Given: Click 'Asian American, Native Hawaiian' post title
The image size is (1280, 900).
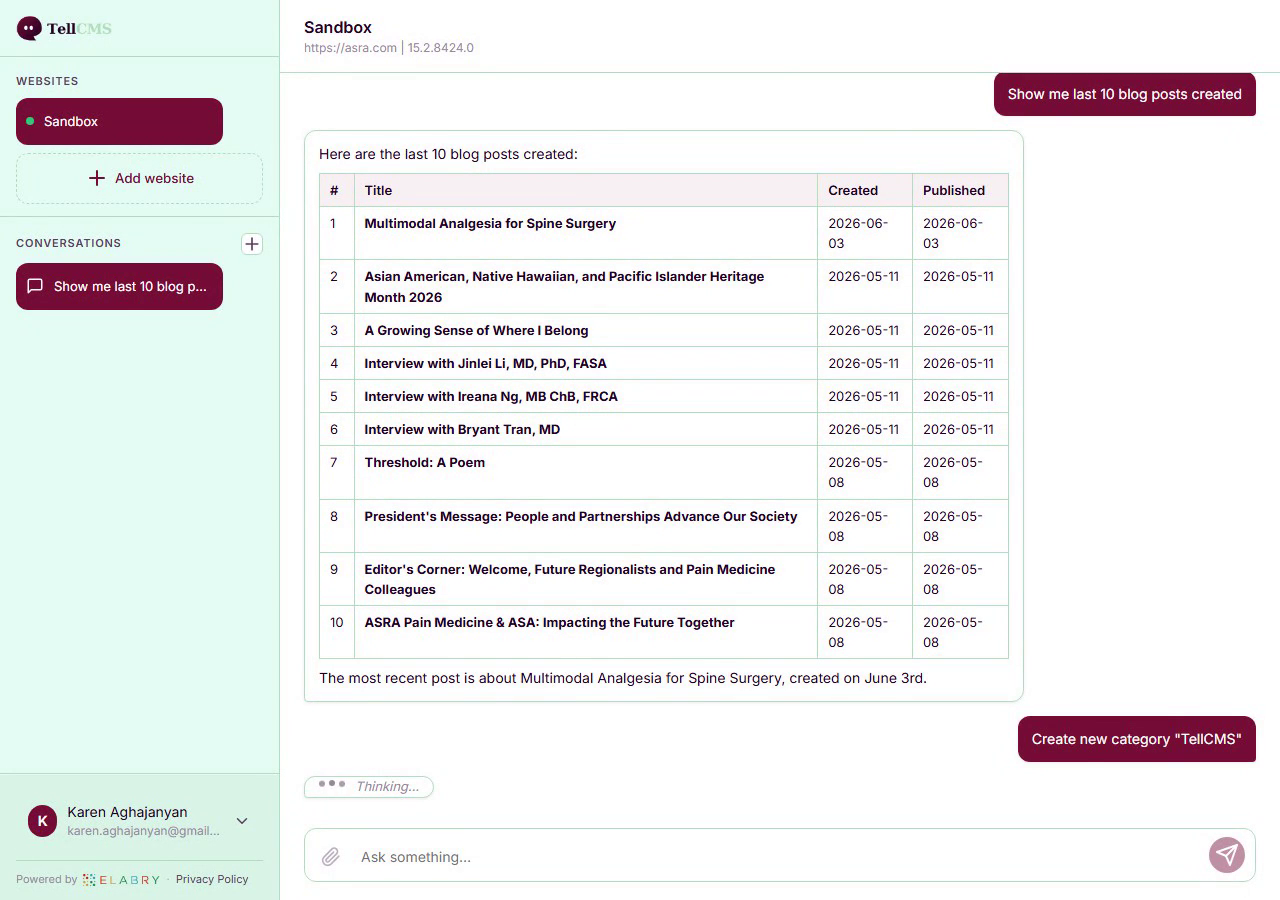Looking at the screenshot, I should (564, 287).
